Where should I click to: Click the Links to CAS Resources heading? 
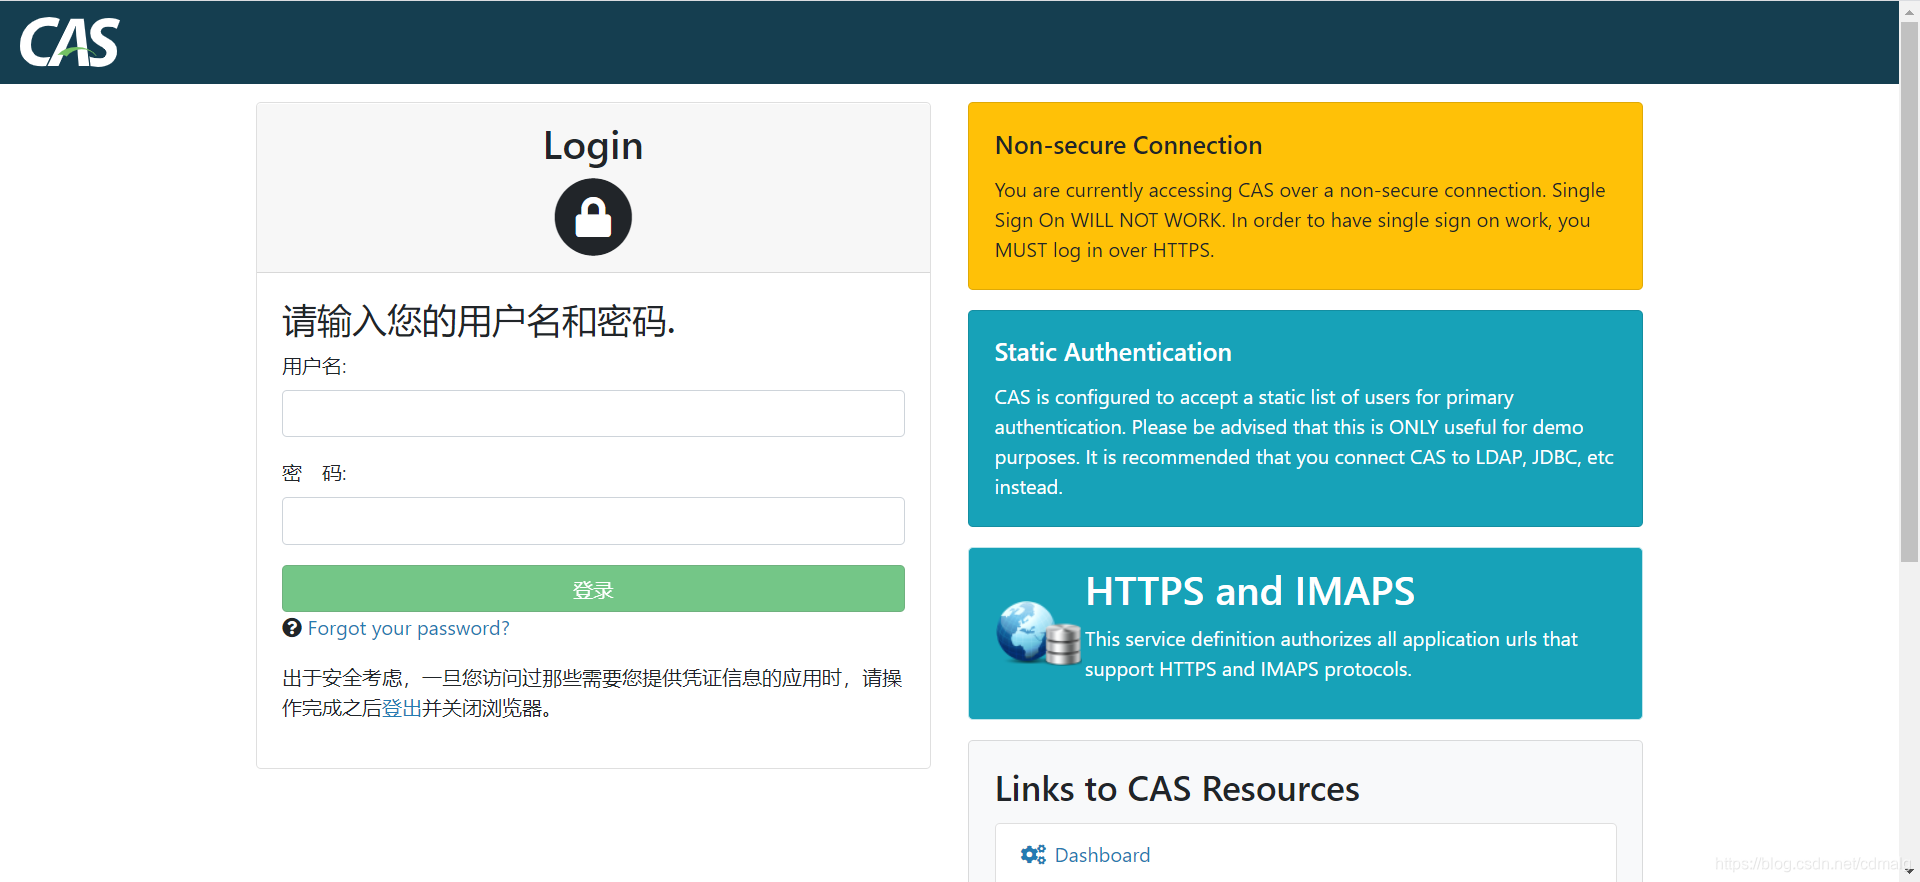coord(1177,789)
